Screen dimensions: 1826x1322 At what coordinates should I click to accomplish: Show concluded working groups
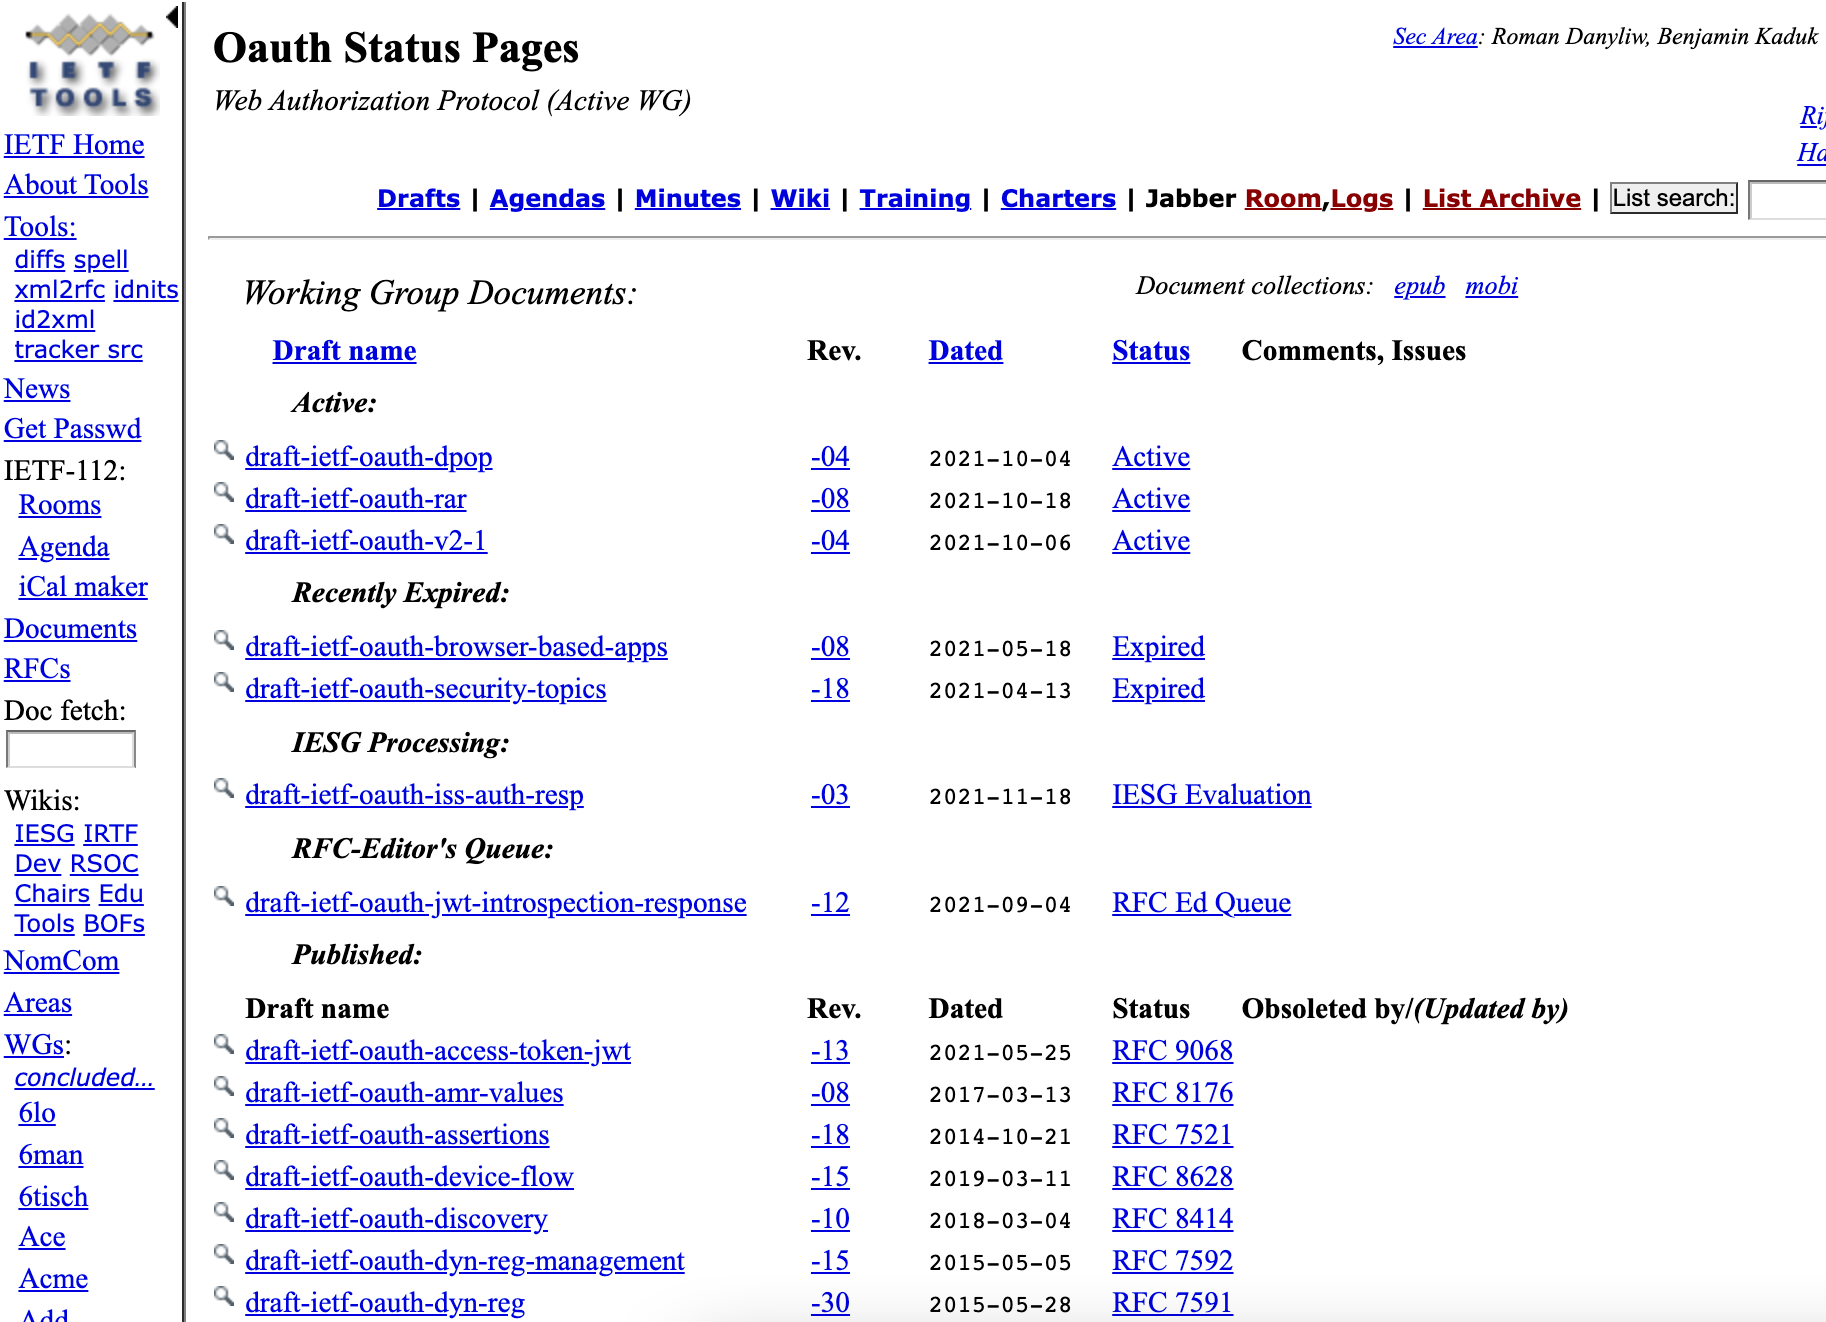(x=84, y=1078)
